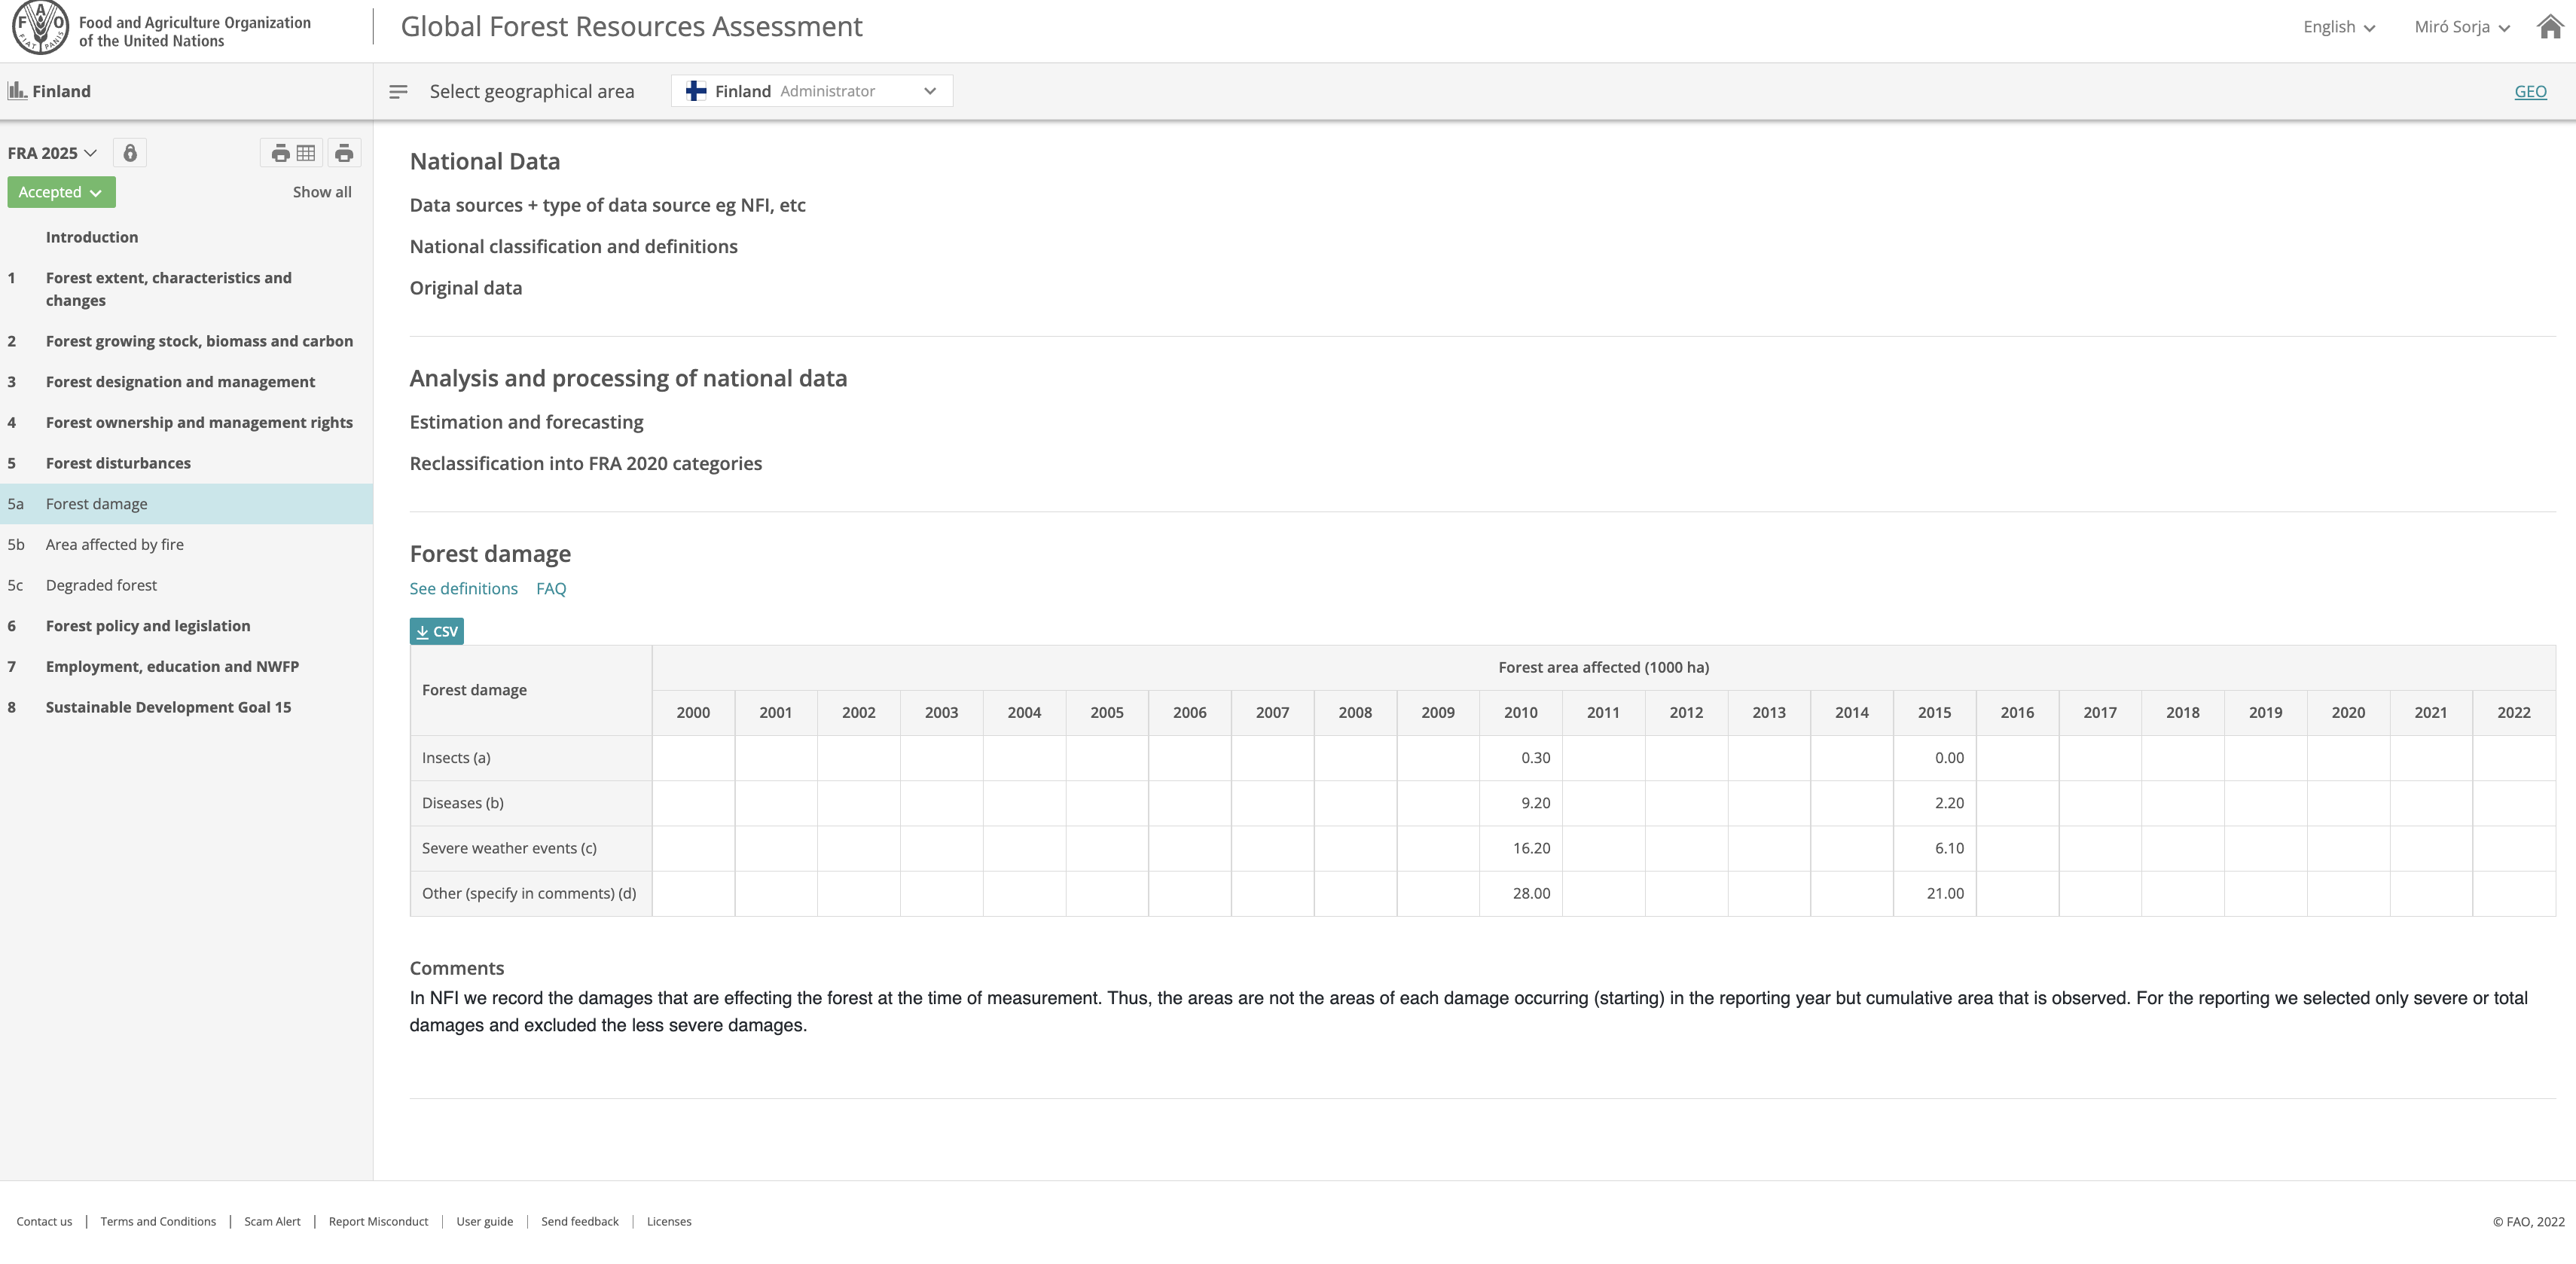The width and height of the screenshot is (2576, 1264).
Task: Open the Miró Sorja user menu
Action: tap(2460, 26)
